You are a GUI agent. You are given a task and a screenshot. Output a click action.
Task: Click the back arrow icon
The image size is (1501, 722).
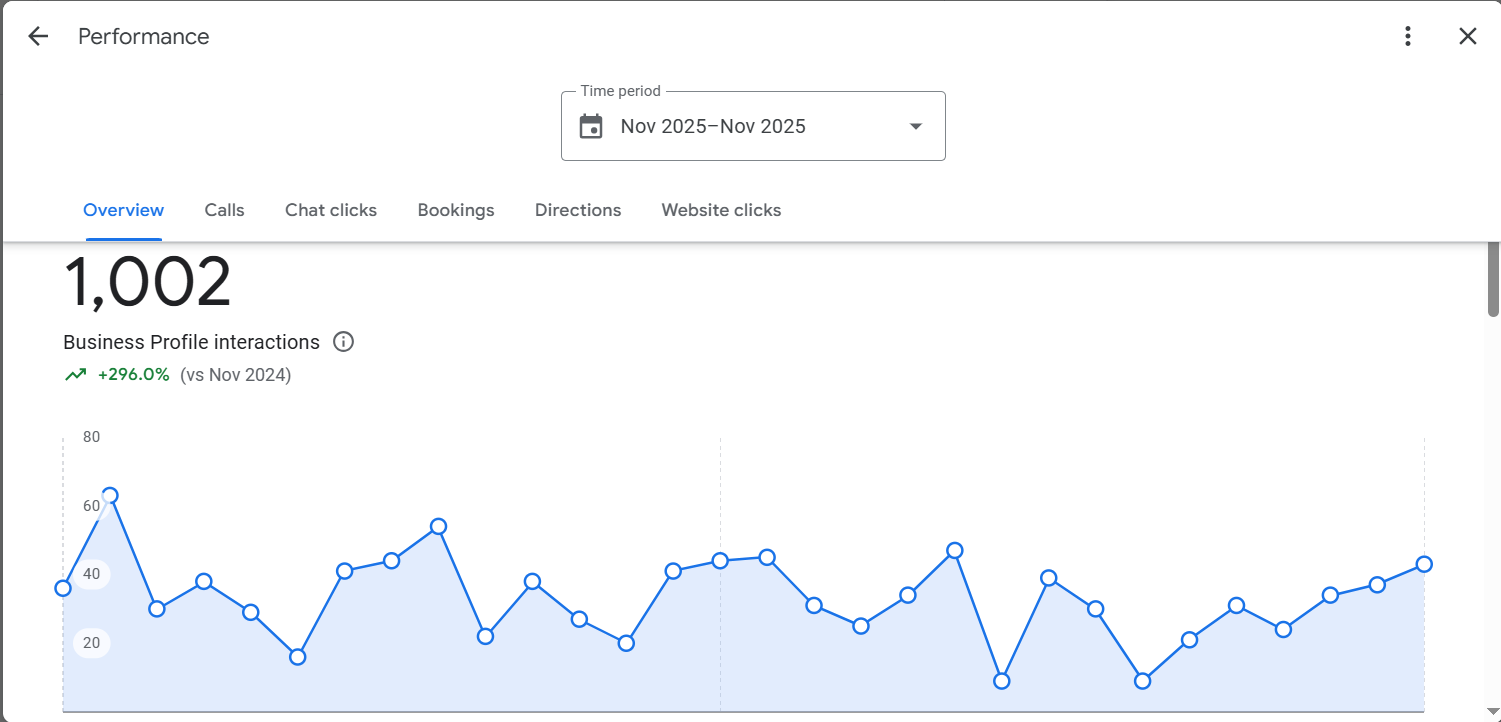38,37
